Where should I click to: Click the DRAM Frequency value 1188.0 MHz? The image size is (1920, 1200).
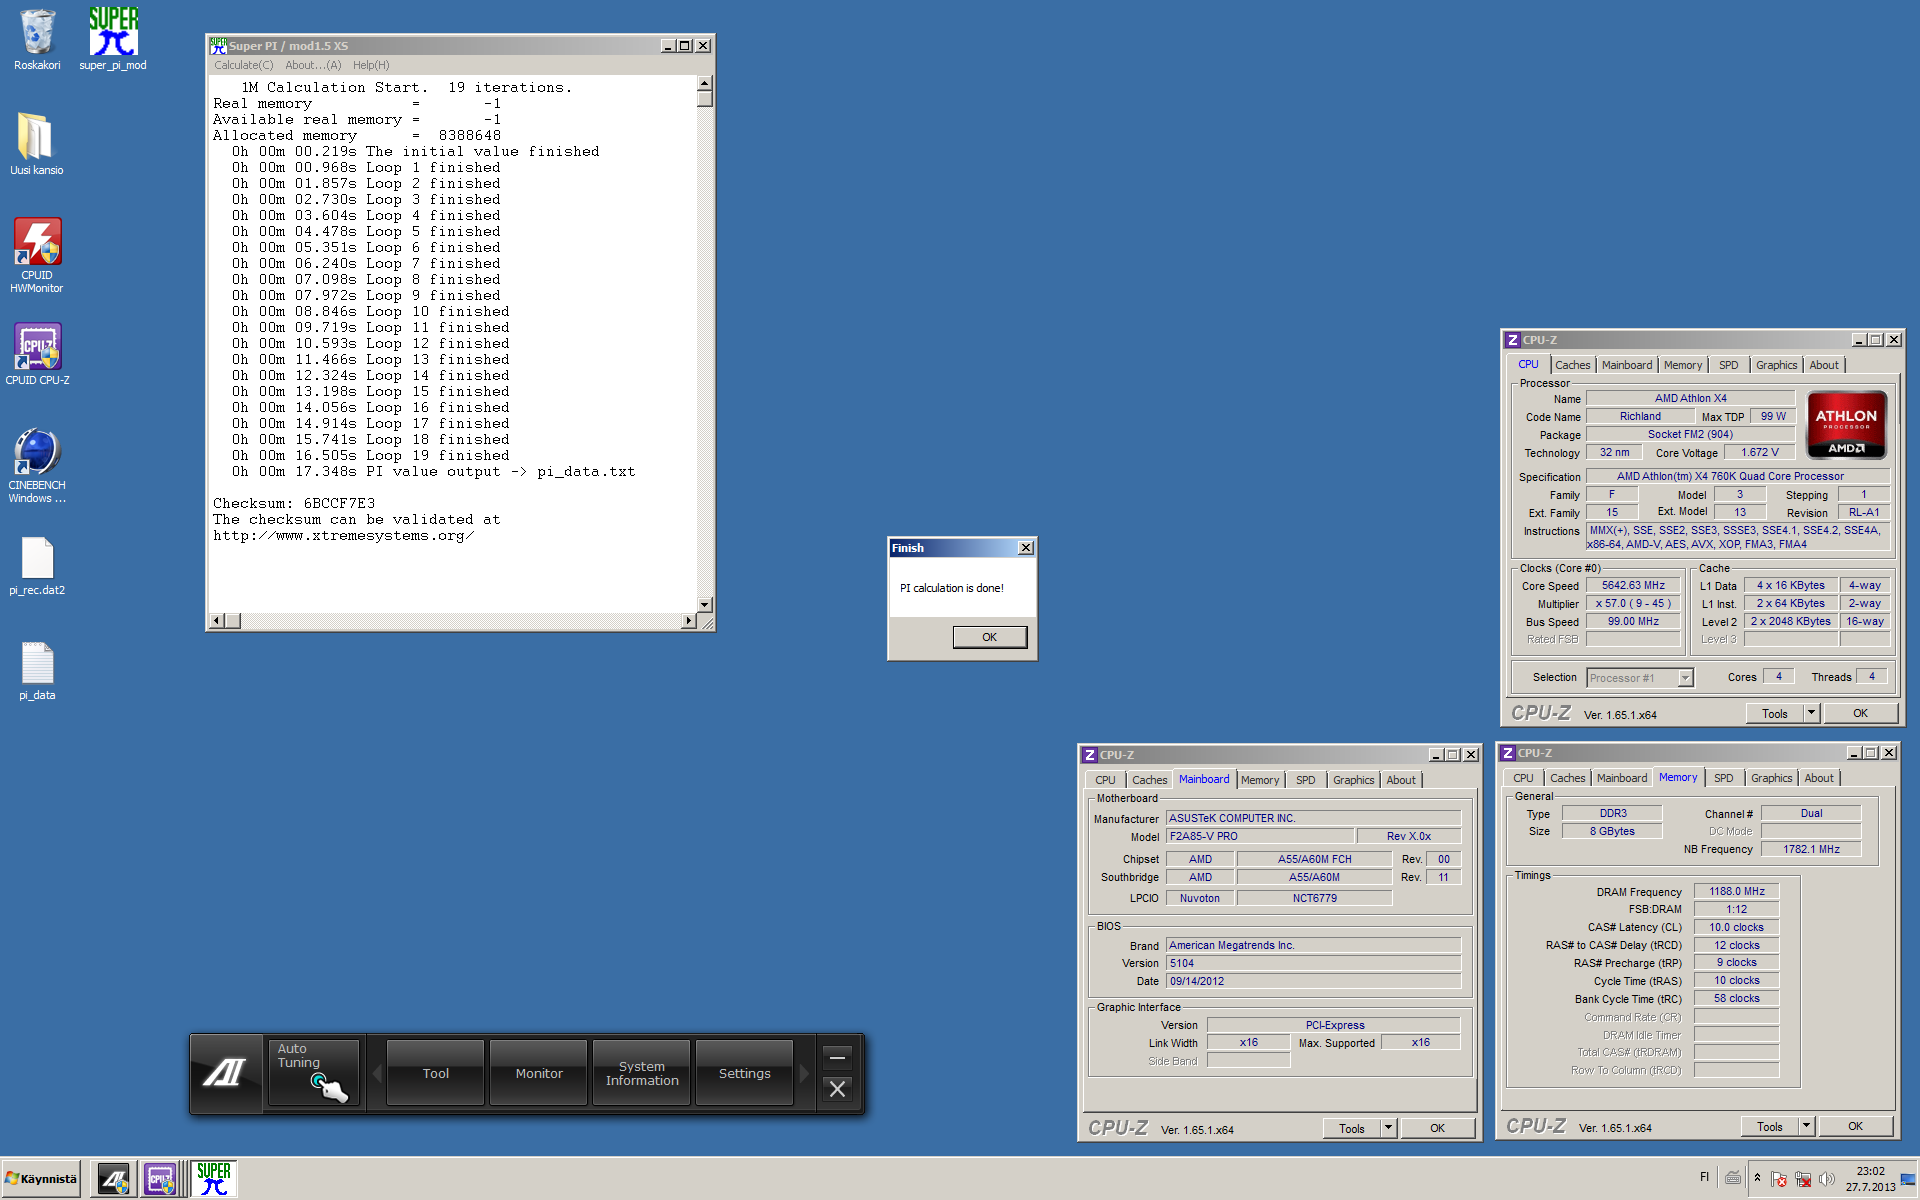(1737, 891)
